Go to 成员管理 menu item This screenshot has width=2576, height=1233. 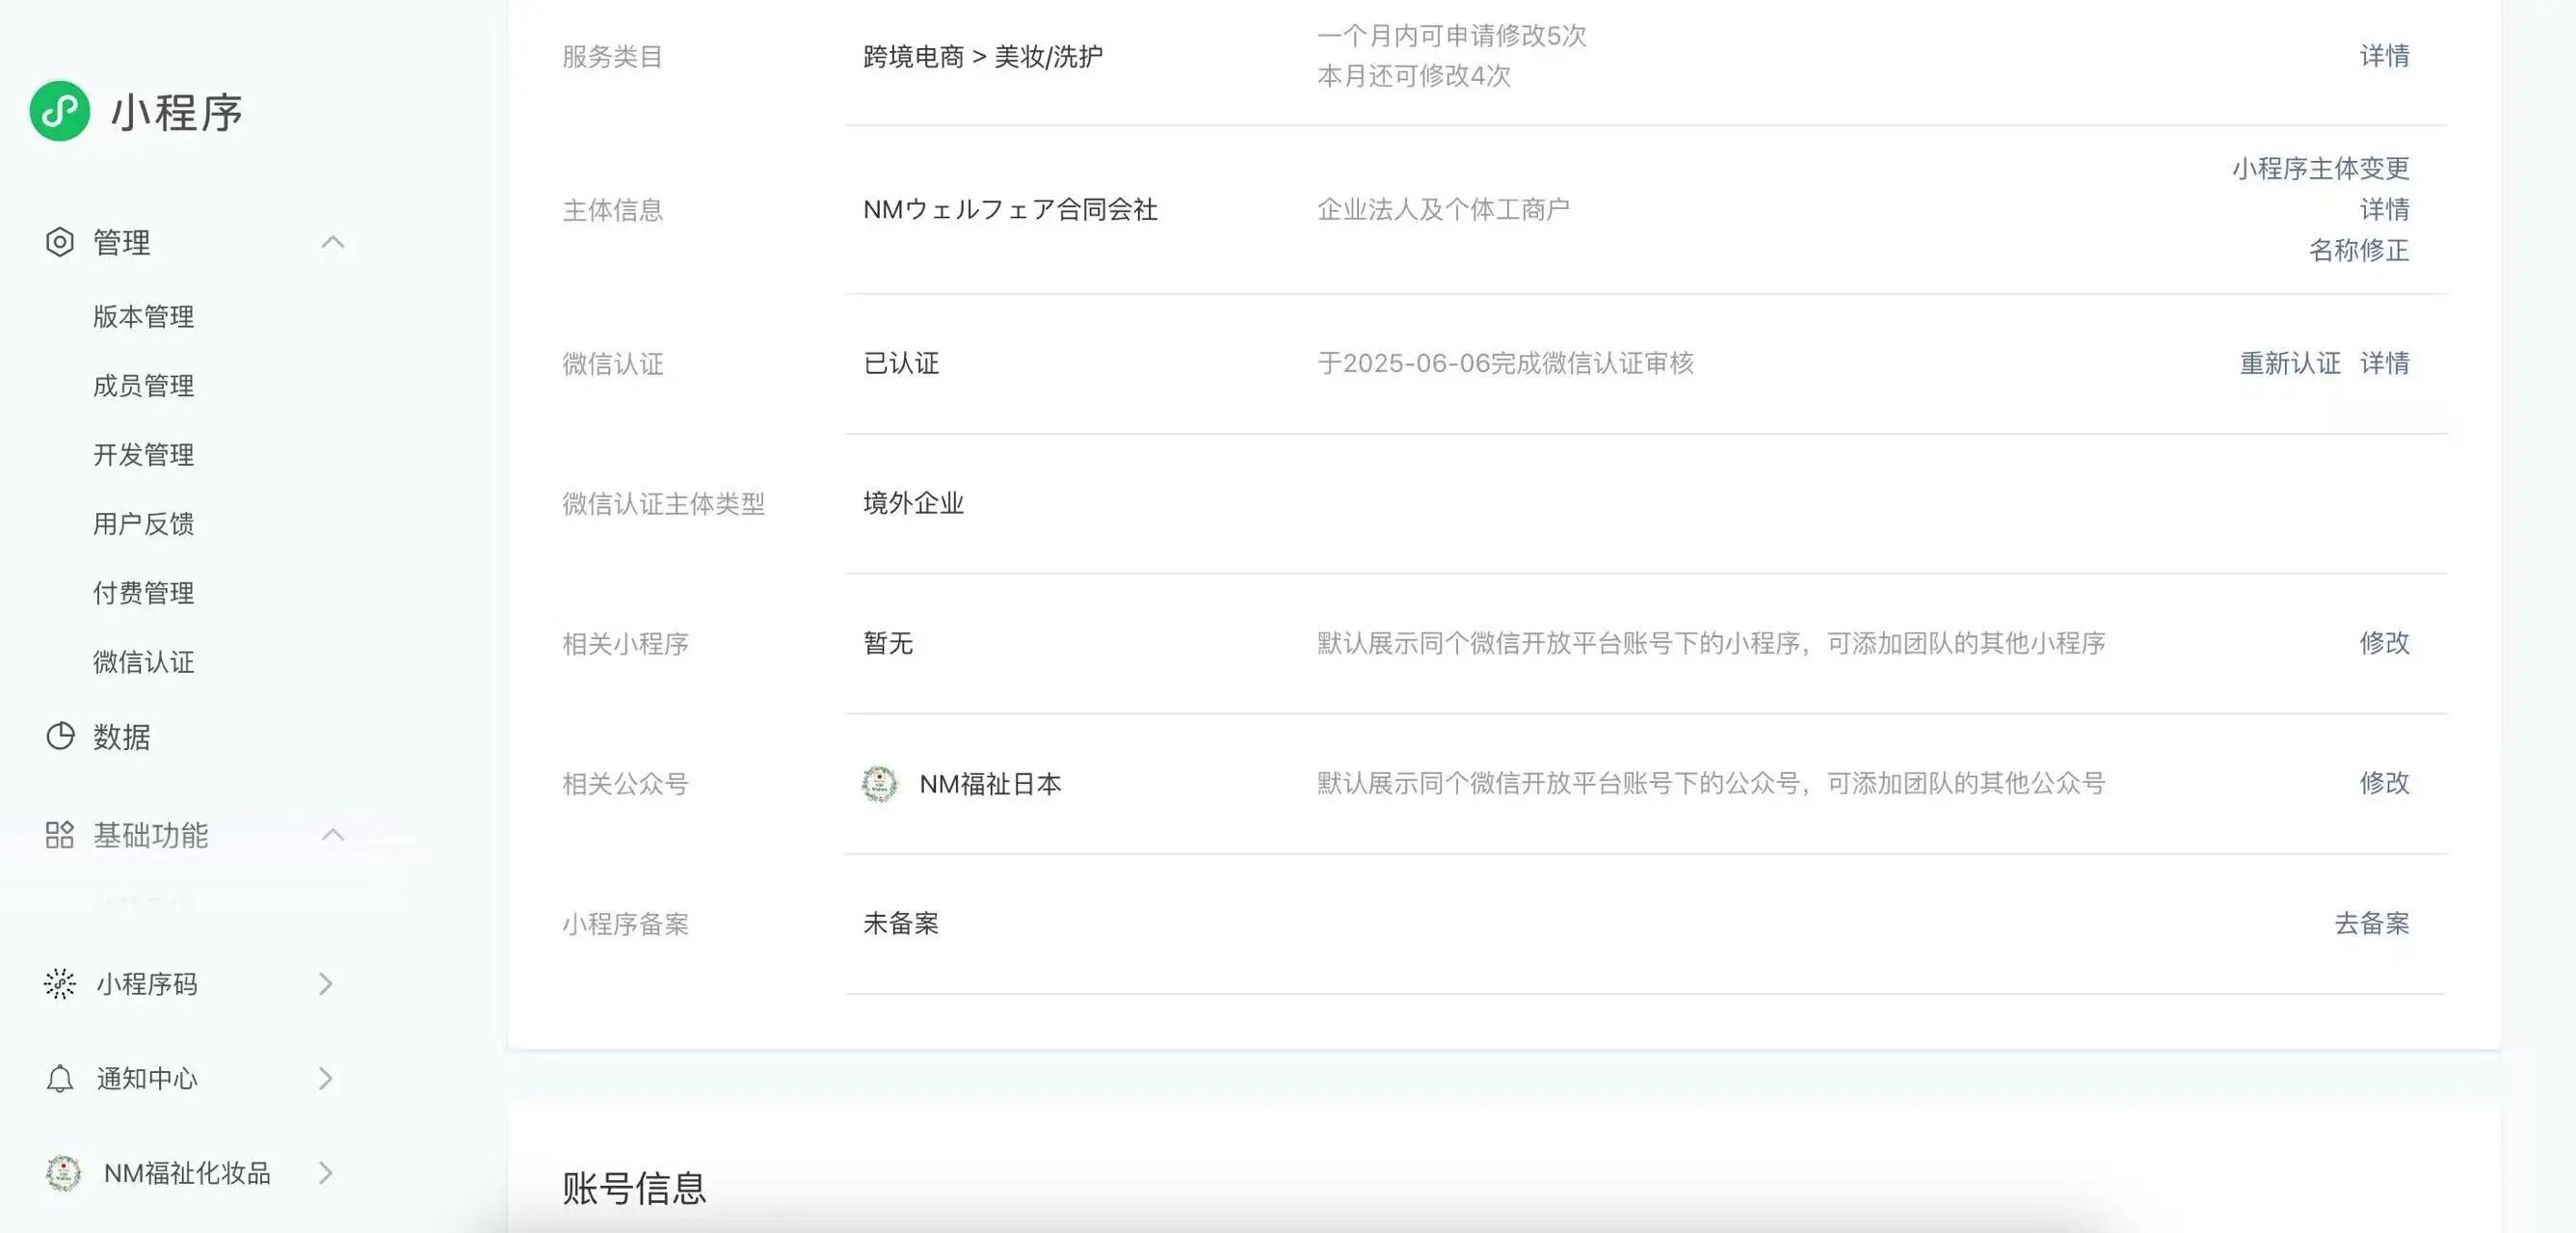pos(144,386)
